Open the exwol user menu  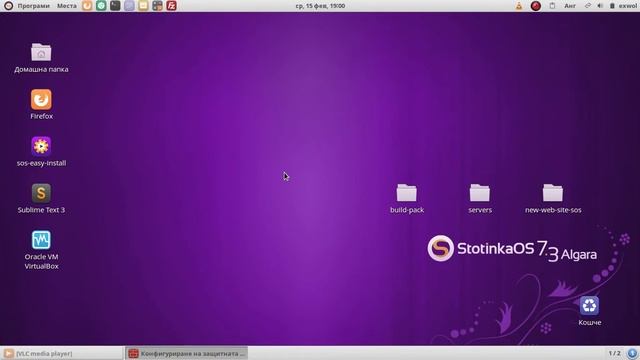628,6
